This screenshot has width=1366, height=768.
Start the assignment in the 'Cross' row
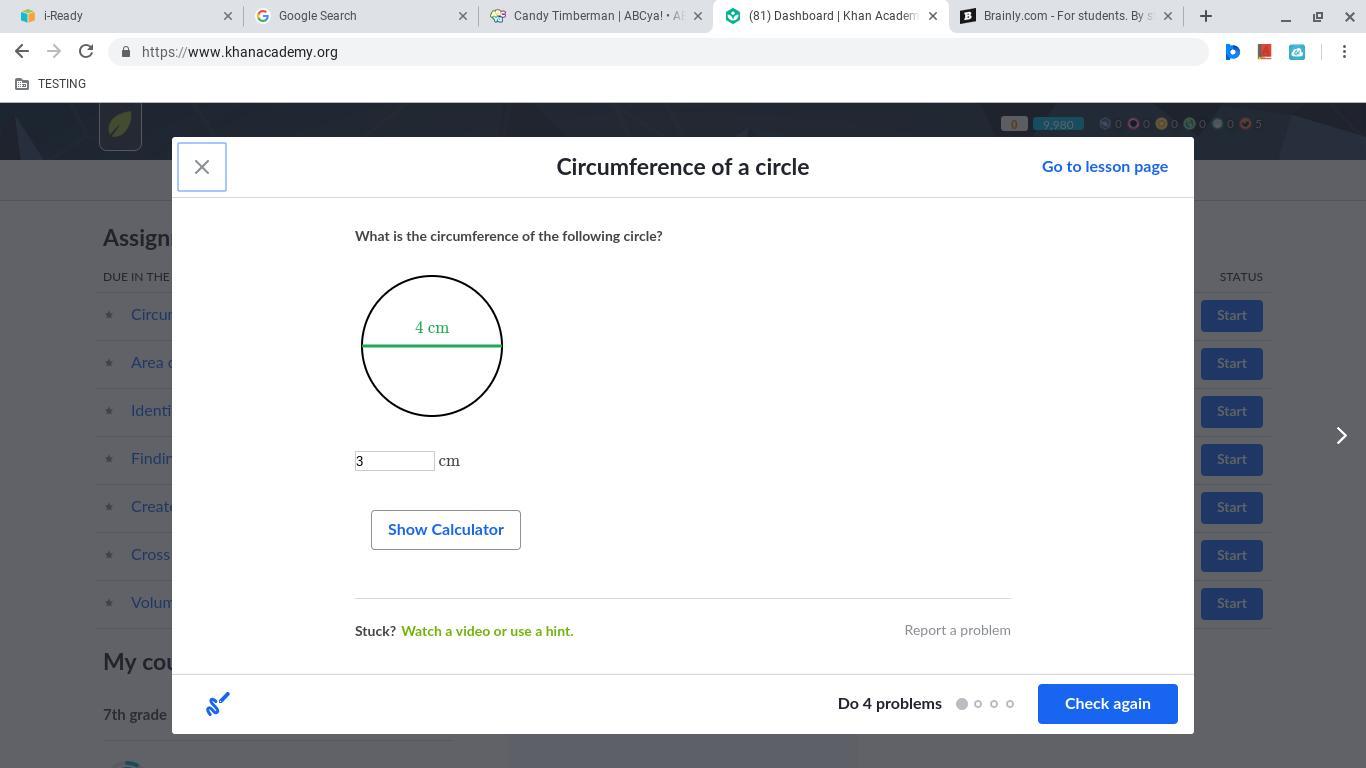point(1232,556)
